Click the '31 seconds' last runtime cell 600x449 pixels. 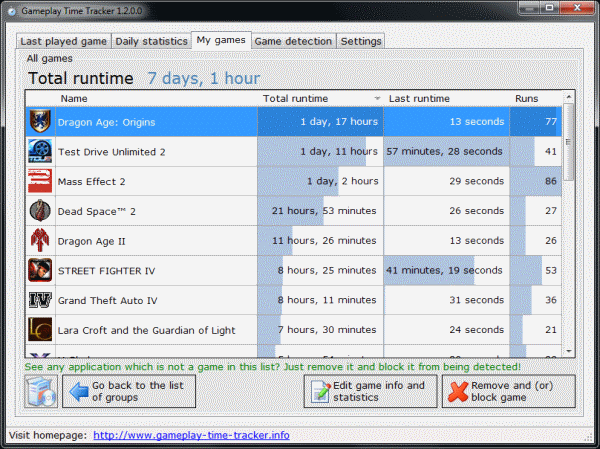click(x=447, y=300)
